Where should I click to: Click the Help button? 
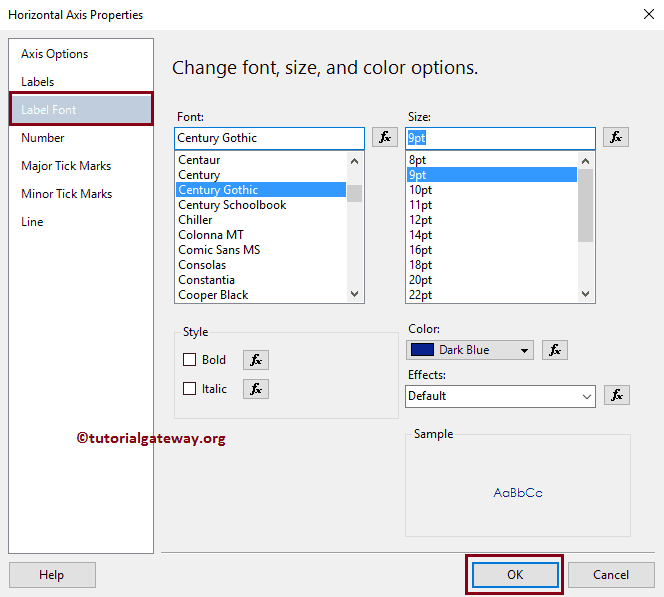coord(52,575)
